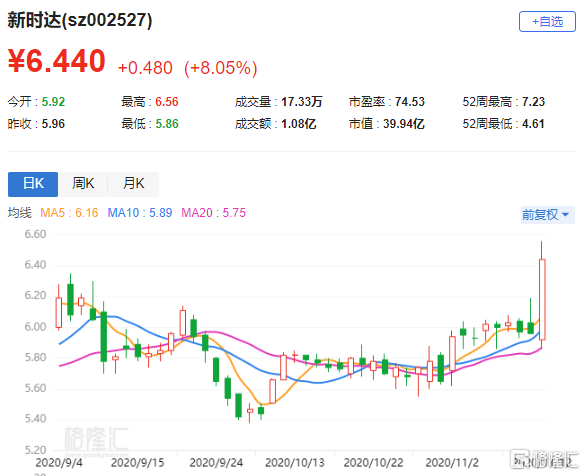Click the 市值 market cap 39.94亿

404,123
